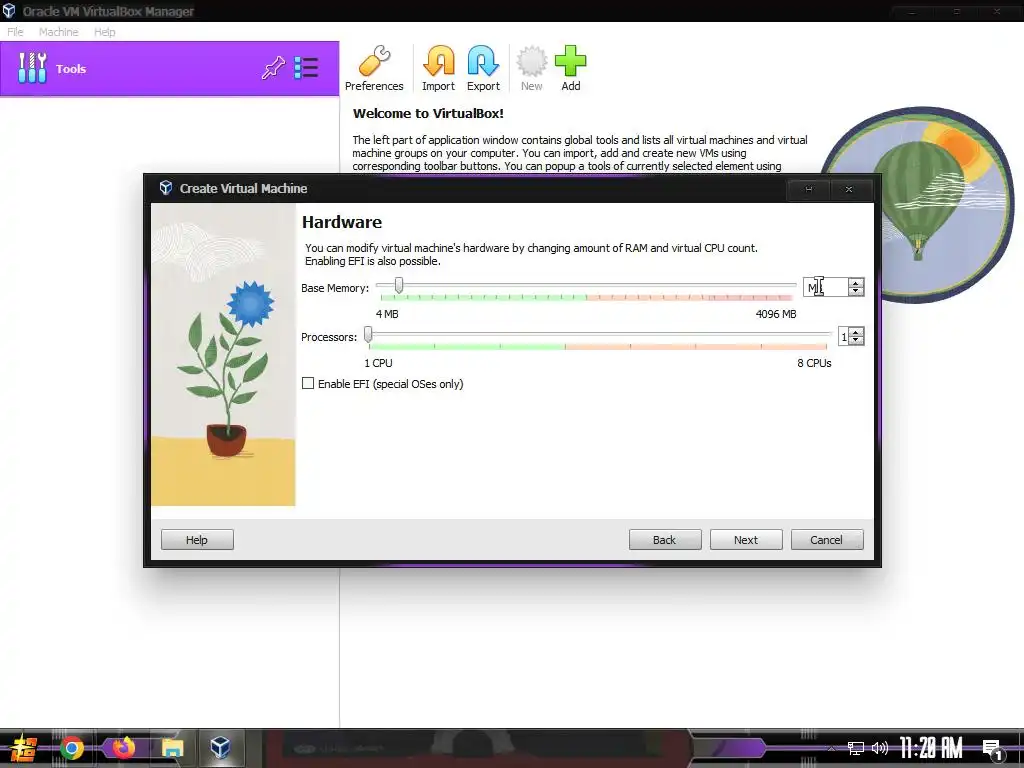Click the "Welcome to VirtualBox!" heading
1024x768 pixels.
[x=428, y=113]
